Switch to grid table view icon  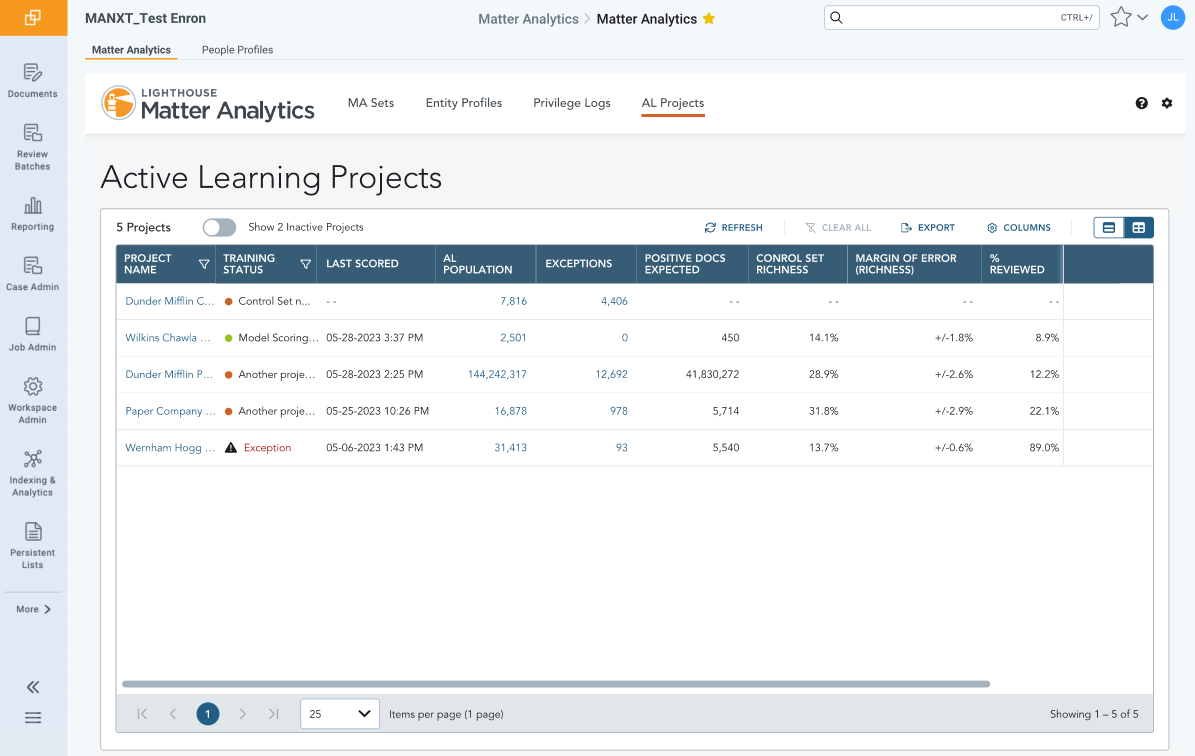pyautogui.click(x=1139, y=227)
